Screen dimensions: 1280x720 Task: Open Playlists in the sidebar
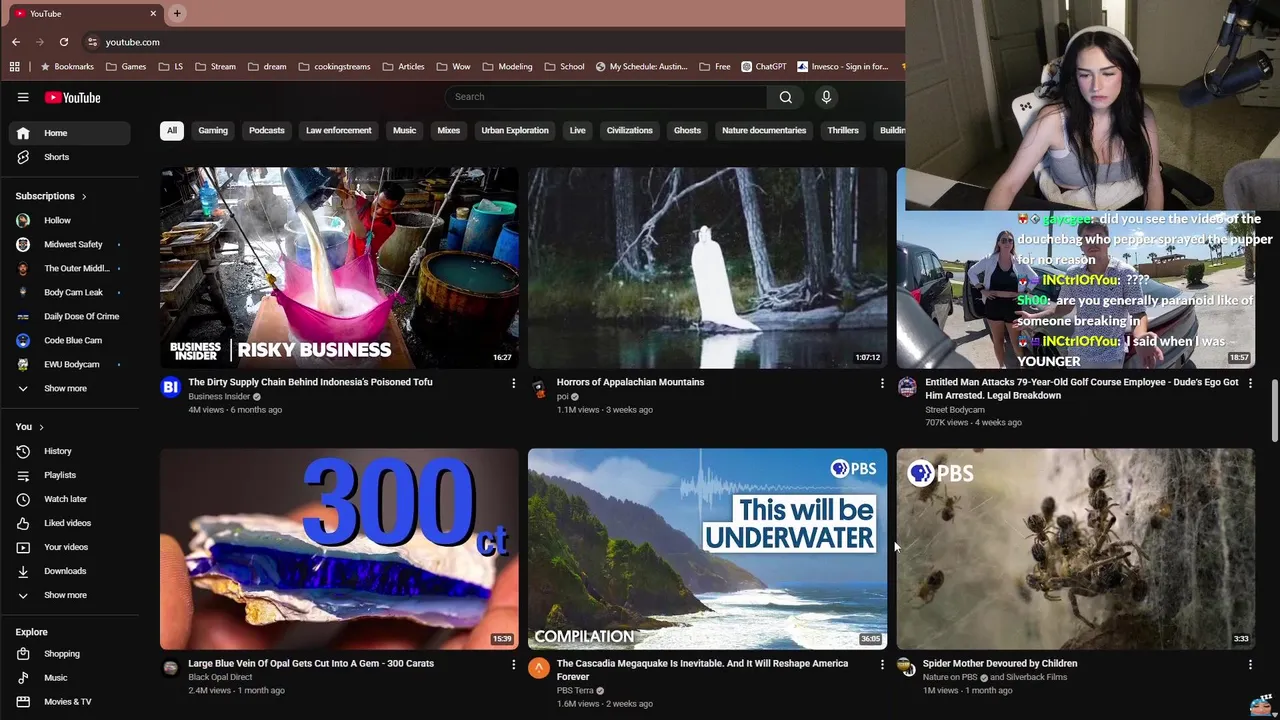70,475
